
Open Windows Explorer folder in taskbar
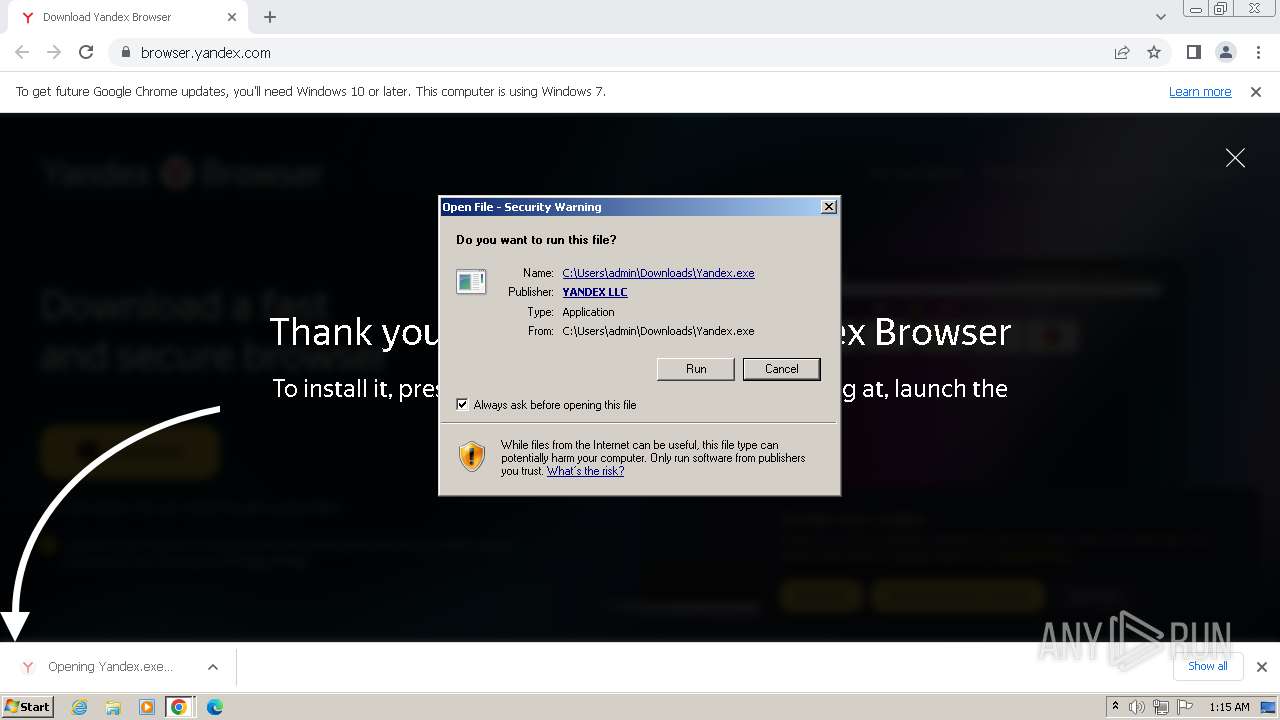click(113, 707)
